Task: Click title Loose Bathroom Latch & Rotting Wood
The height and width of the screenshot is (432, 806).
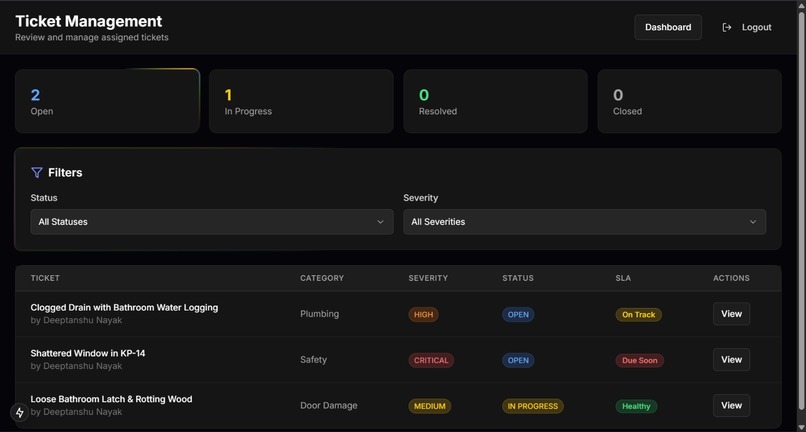Action: point(112,399)
